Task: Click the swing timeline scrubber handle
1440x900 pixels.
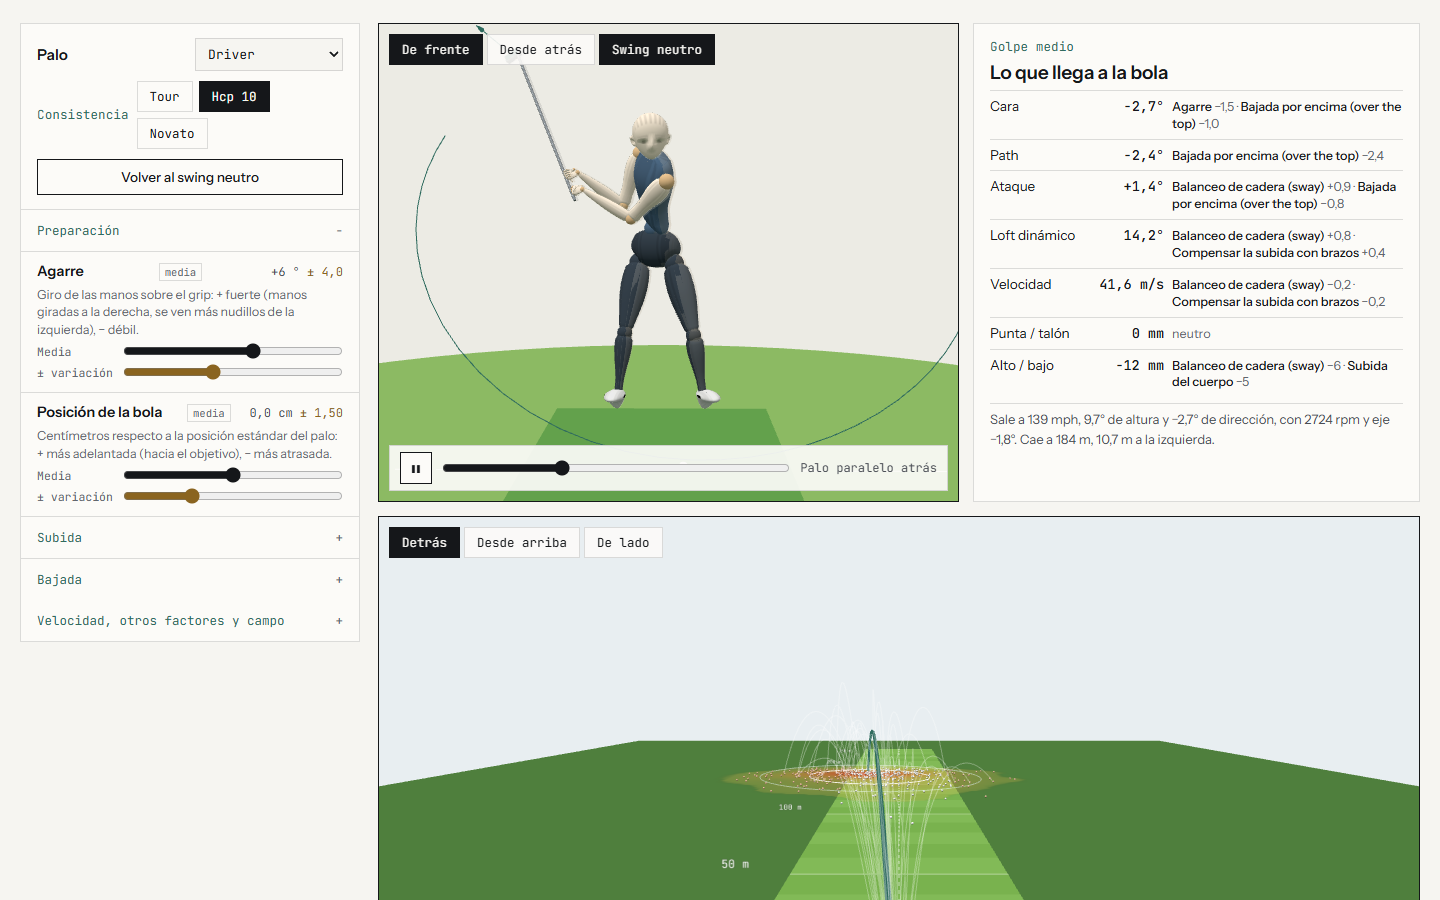Action: pyautogui.click(x=562, y=468)
